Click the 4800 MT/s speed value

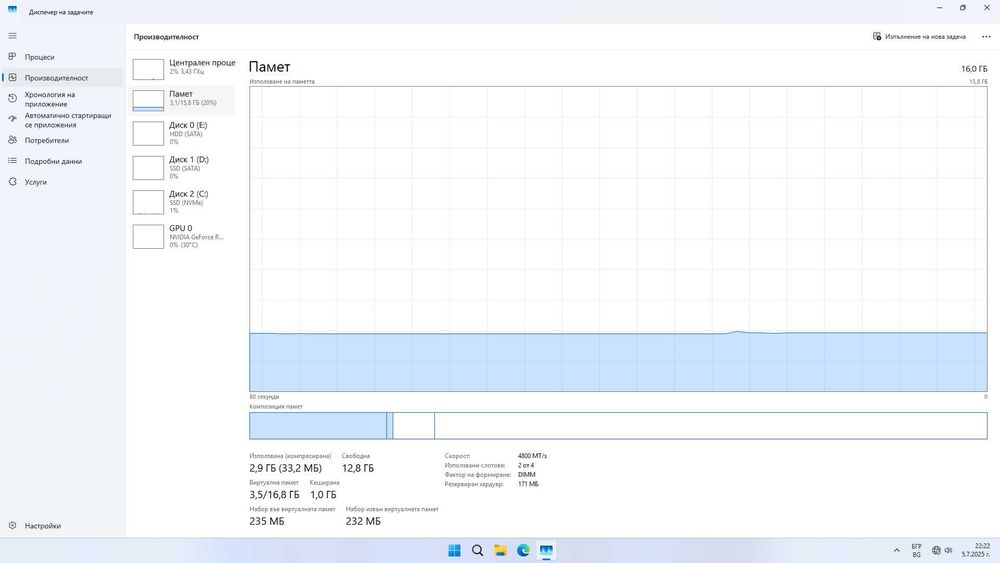532,456
